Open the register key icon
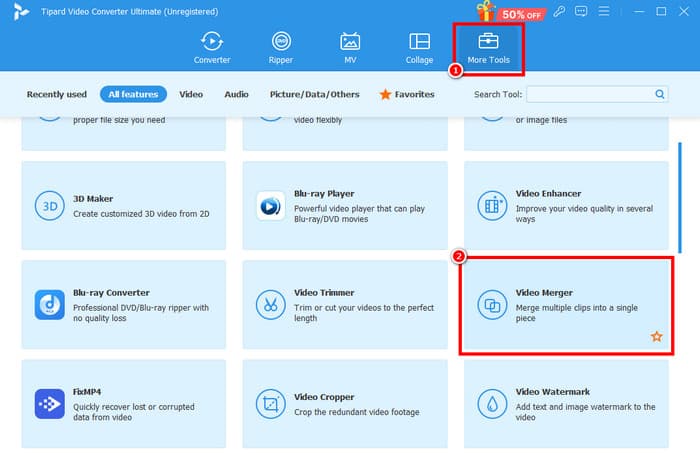Screen dimensions: 700x453 [559, 11]
